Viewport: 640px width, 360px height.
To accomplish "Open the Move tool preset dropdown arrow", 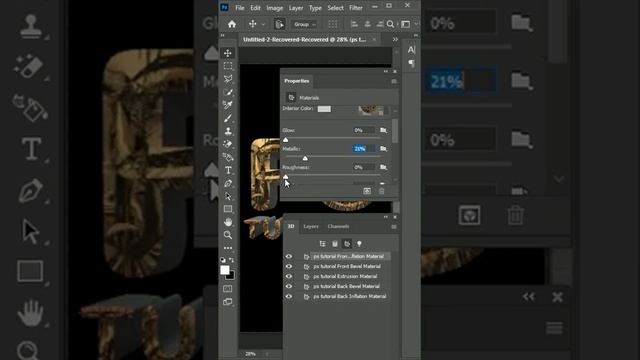I will (x=263, y=24).
